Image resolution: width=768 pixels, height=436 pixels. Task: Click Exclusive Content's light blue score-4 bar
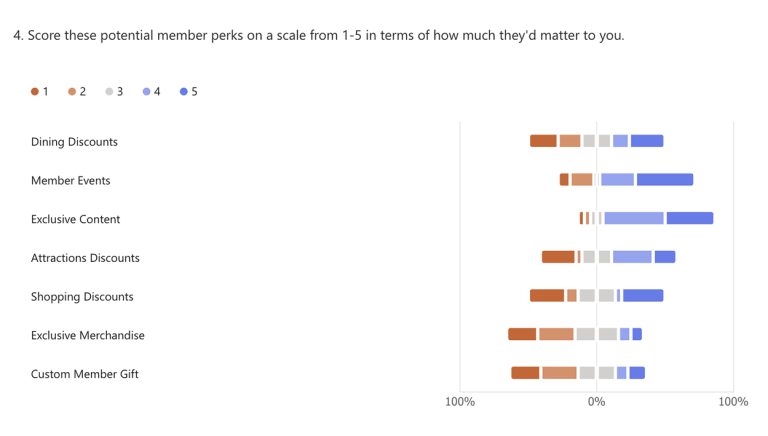634,218
